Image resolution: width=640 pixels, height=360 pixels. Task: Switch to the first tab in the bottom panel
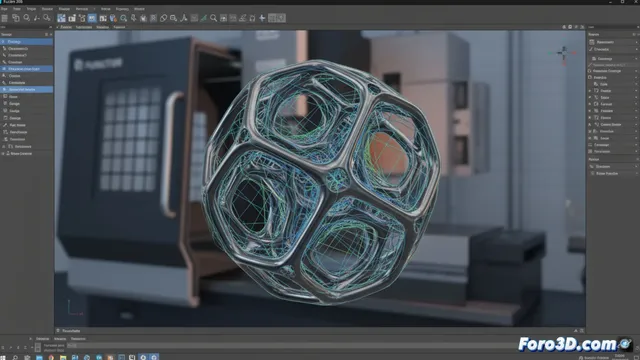[42, 338]
